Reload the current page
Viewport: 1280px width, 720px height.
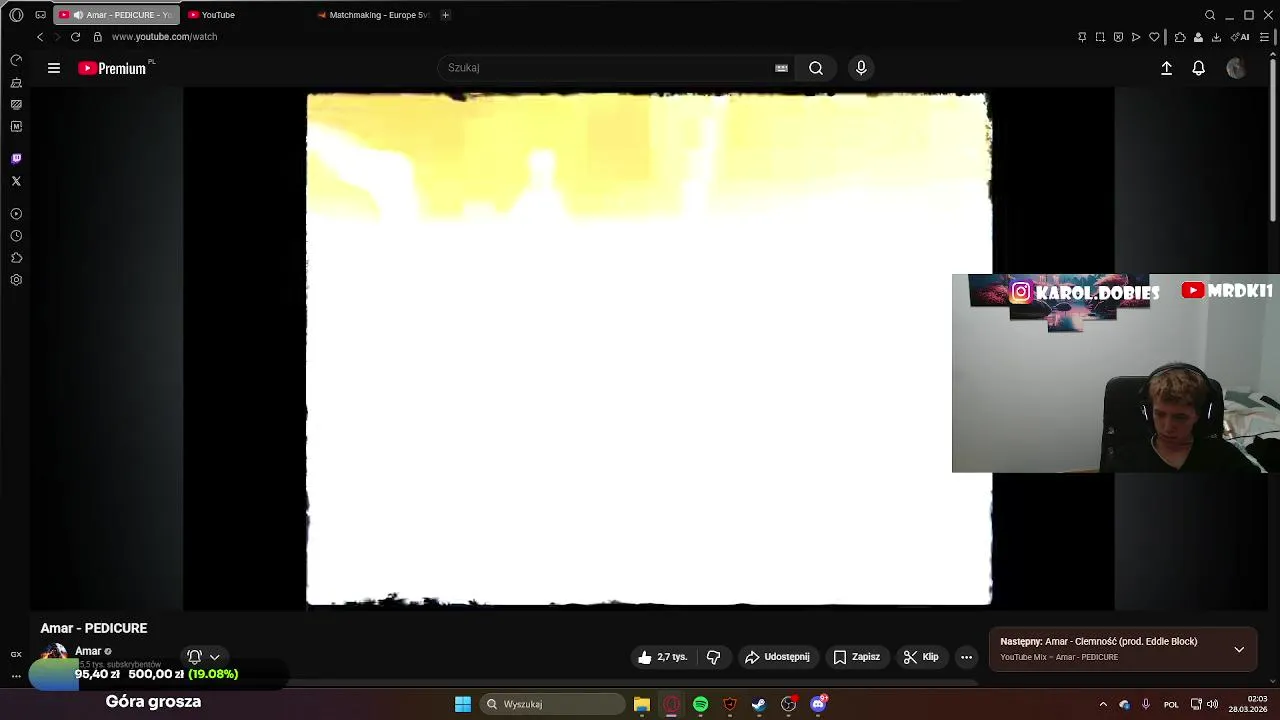point(75,37)
